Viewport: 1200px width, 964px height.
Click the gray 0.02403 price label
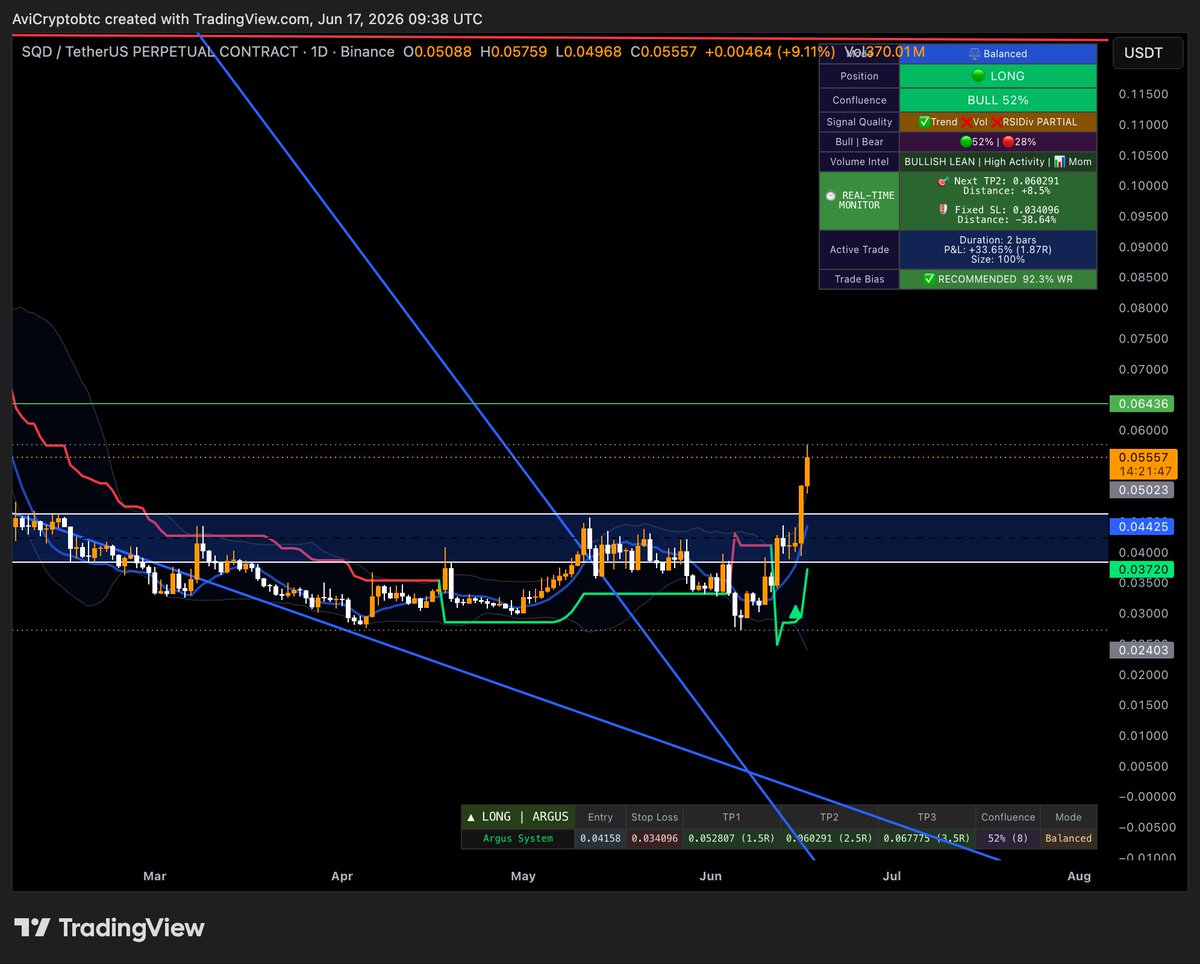click(1141, 649)
